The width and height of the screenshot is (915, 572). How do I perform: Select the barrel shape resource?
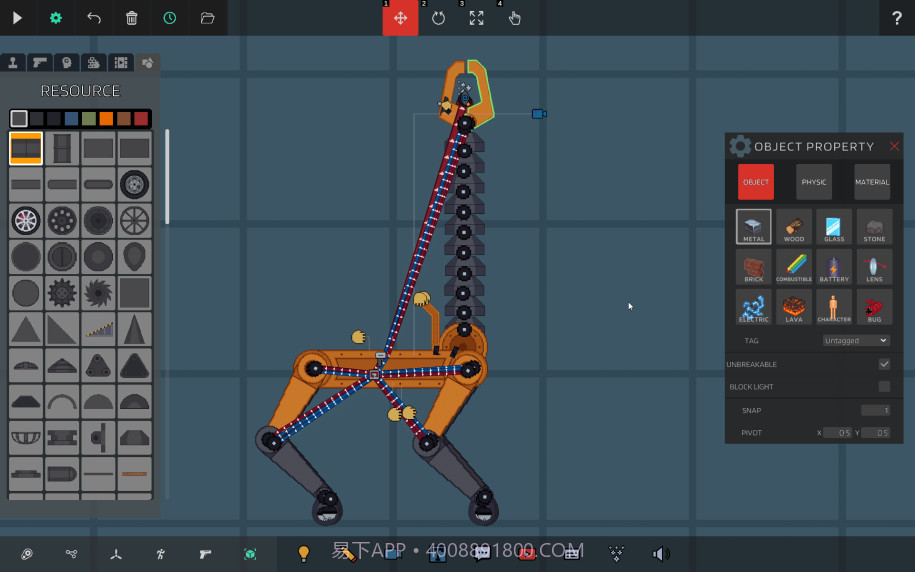[x=62, y=148]
